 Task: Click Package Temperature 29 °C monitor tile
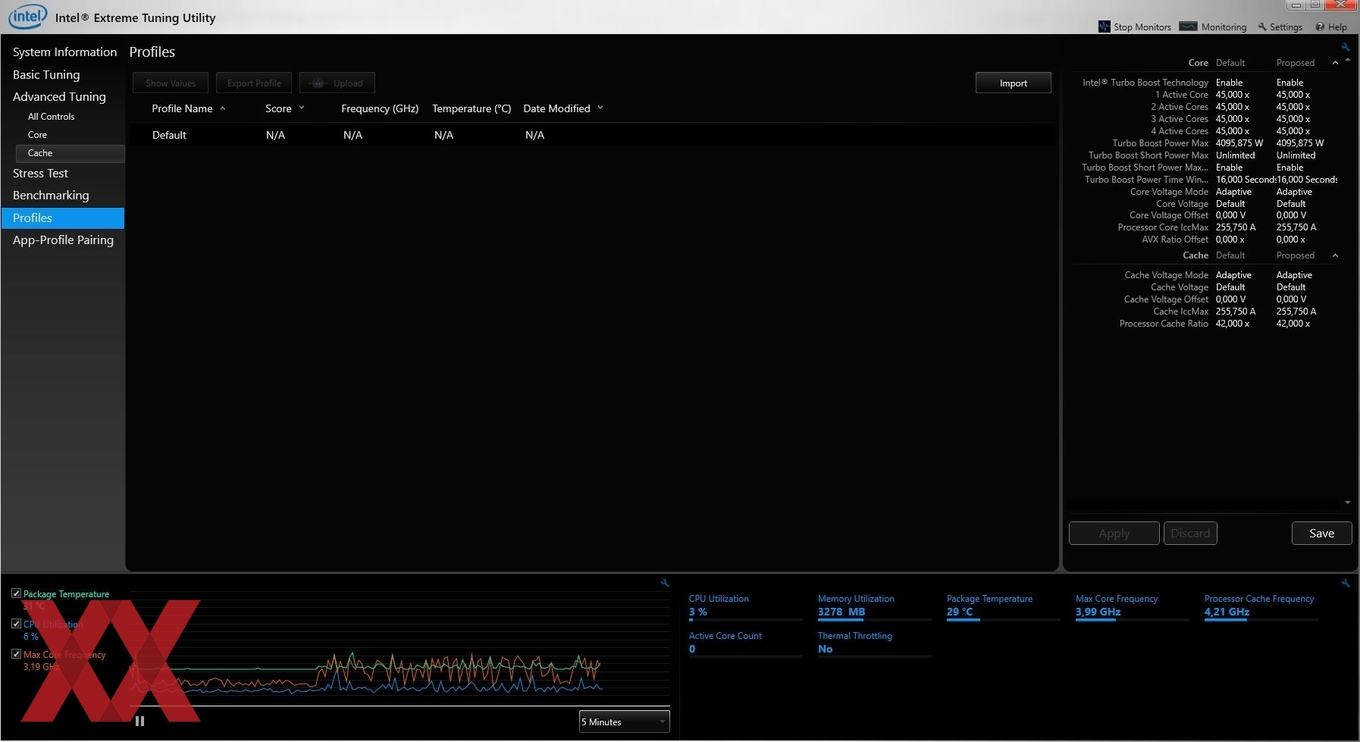(1003, 606)
